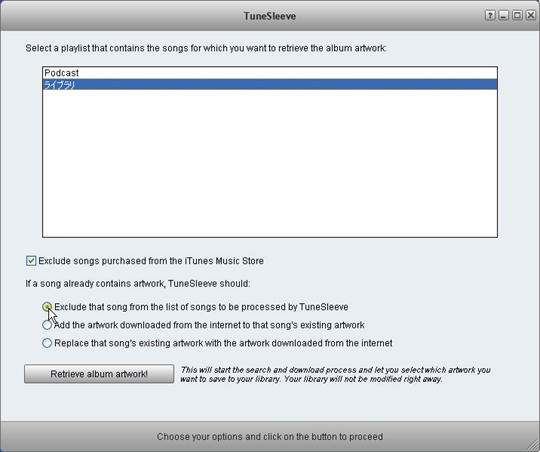Start the search with Retrieve album artwork!
The image size is (540, 452).
(99, 374)
